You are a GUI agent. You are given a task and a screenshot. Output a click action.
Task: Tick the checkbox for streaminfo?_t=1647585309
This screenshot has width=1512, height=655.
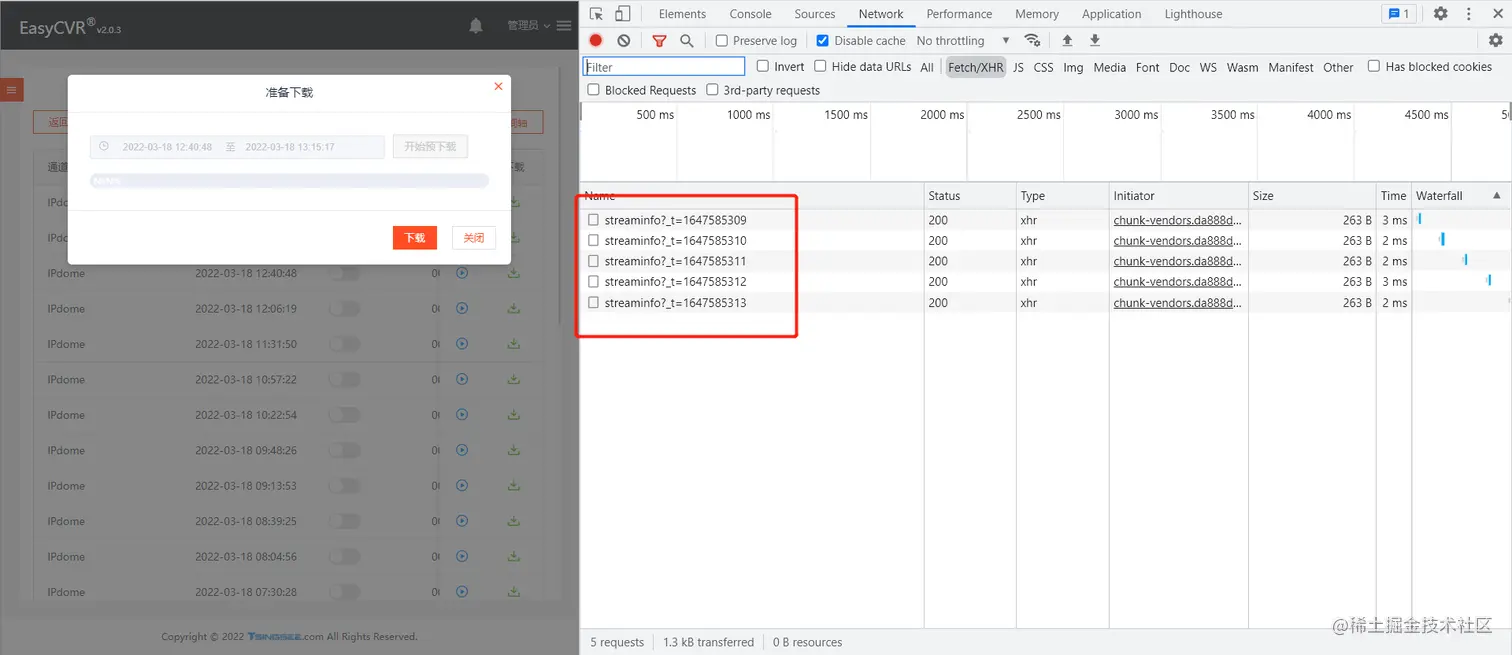click(594, 220)
